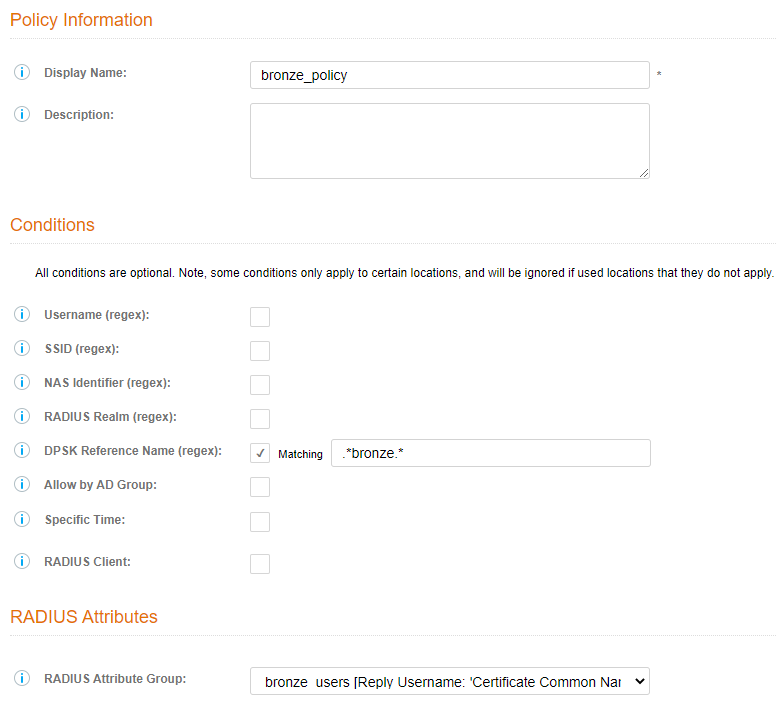
Task: Focus the Description text area
Action: coord(449,141)
